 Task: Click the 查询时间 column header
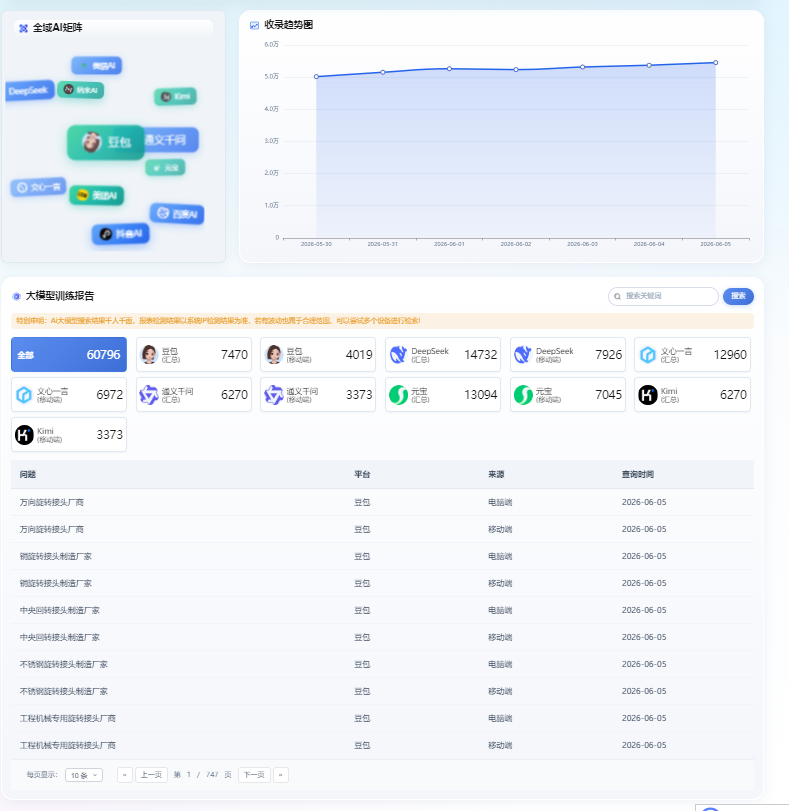click(x=638, y=474)
